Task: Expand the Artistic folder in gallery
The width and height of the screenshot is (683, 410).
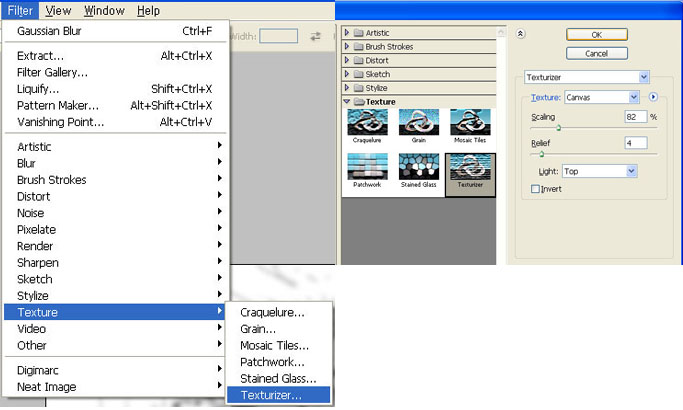Action: pos(347,32)
